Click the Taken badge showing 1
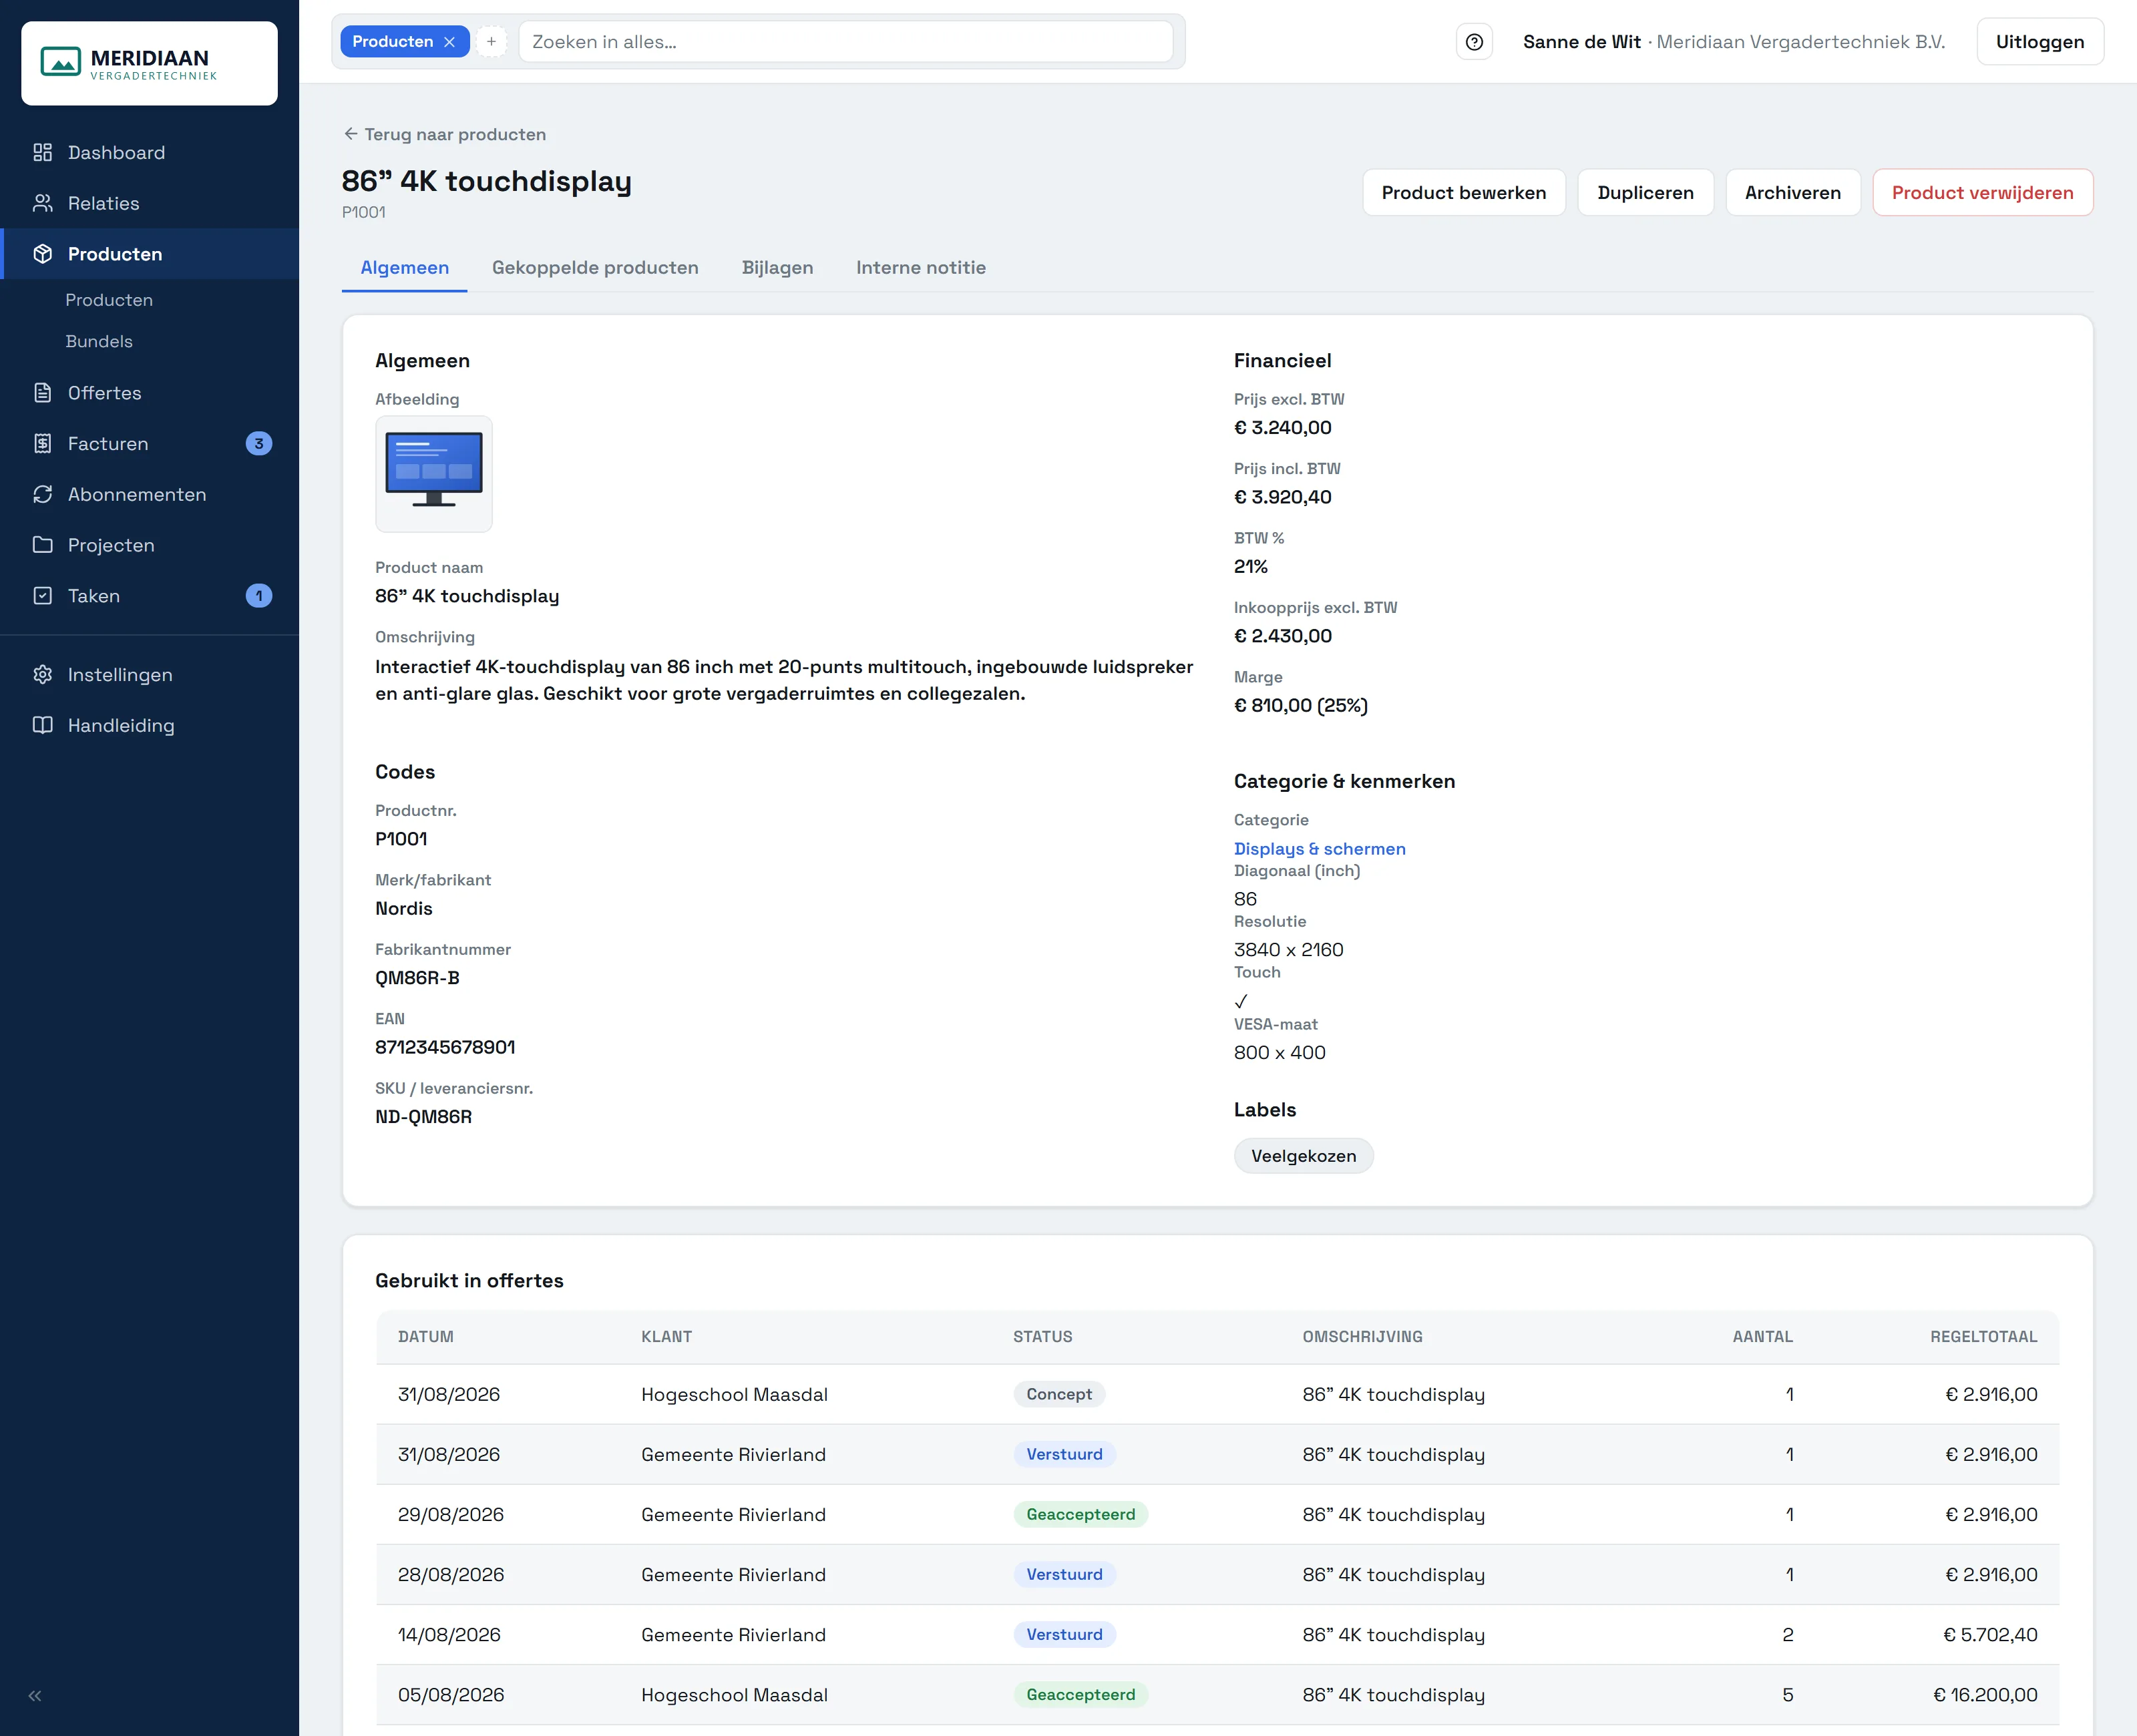The image size is (2137, 1736). (258, 596)
